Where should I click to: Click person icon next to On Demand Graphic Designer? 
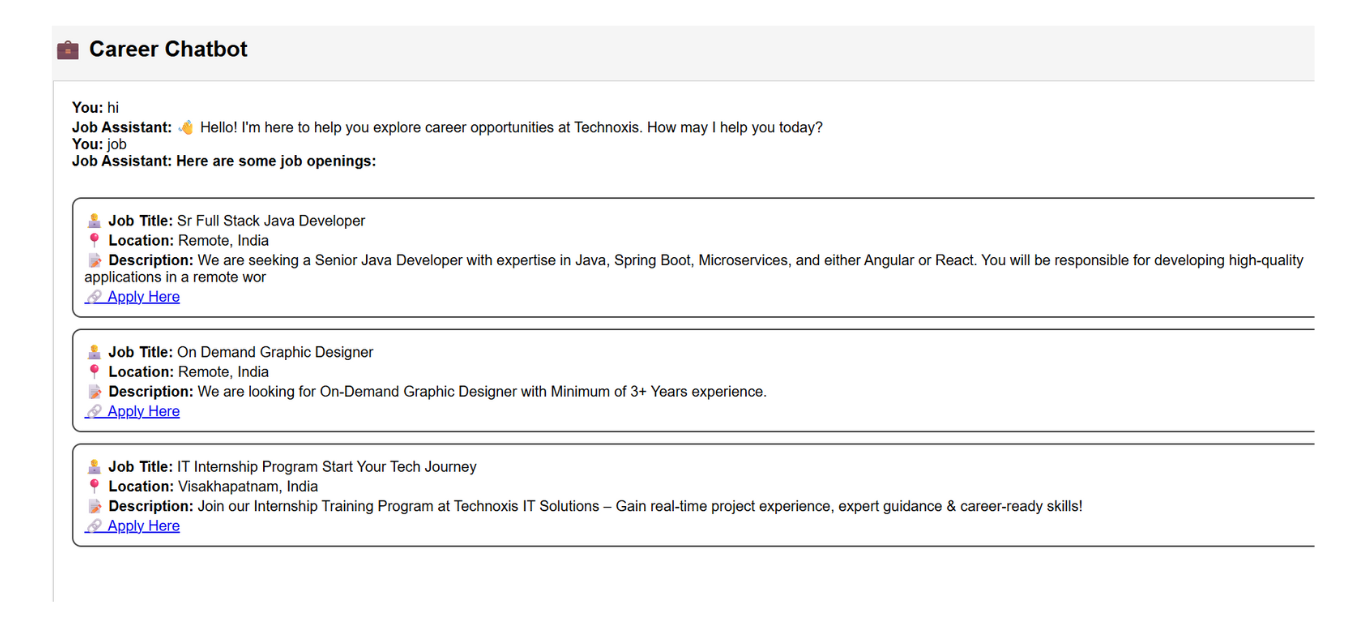coord(95,352)
